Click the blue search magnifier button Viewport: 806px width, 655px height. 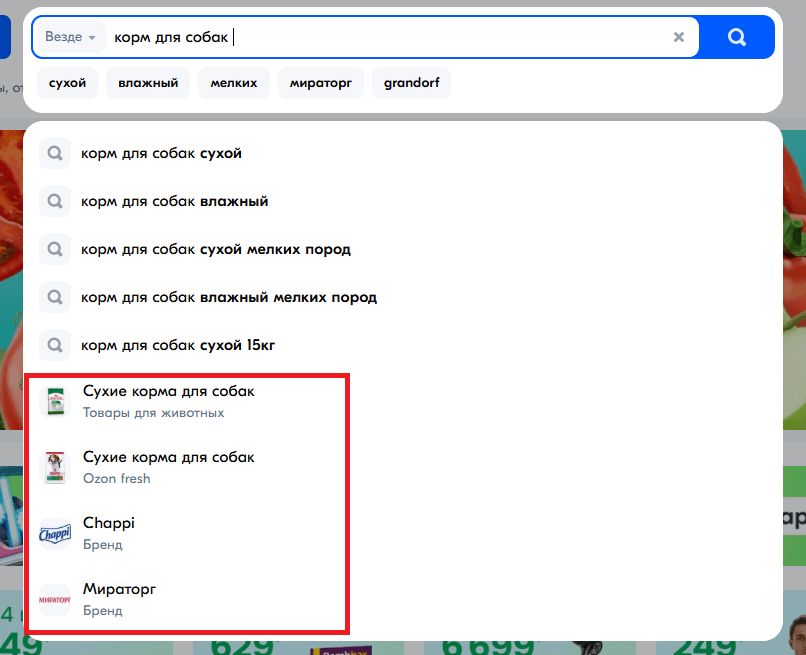click(737, 37)
